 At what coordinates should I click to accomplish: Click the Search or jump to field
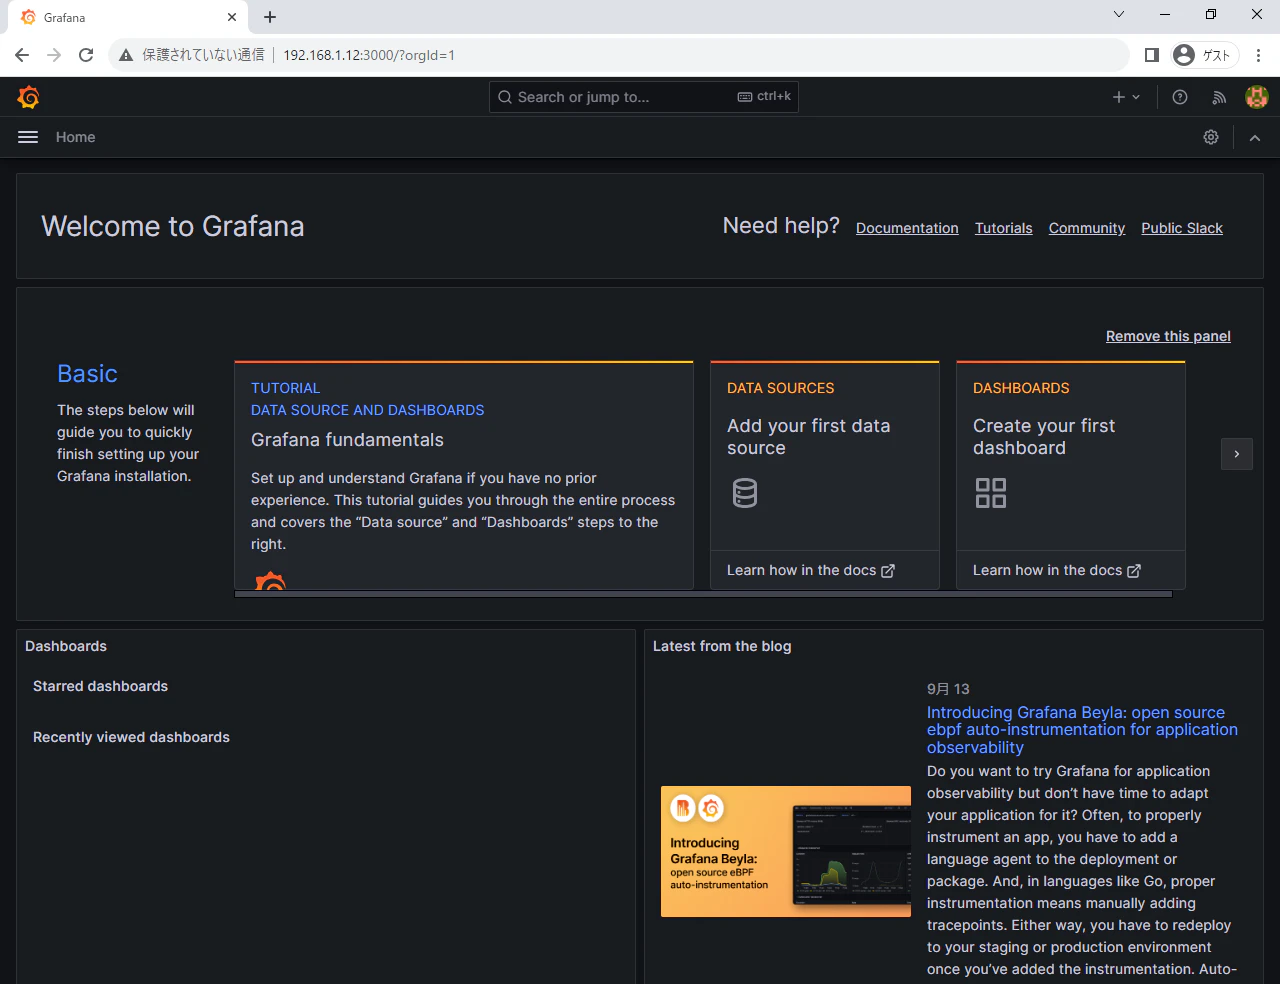(644, 97)
